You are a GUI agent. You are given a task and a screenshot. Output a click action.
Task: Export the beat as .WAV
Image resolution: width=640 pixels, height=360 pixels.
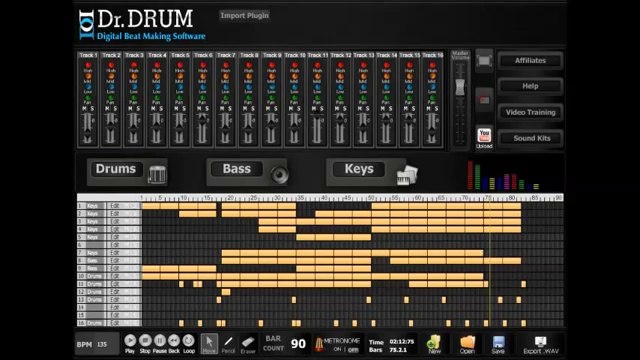click(540, 345)
